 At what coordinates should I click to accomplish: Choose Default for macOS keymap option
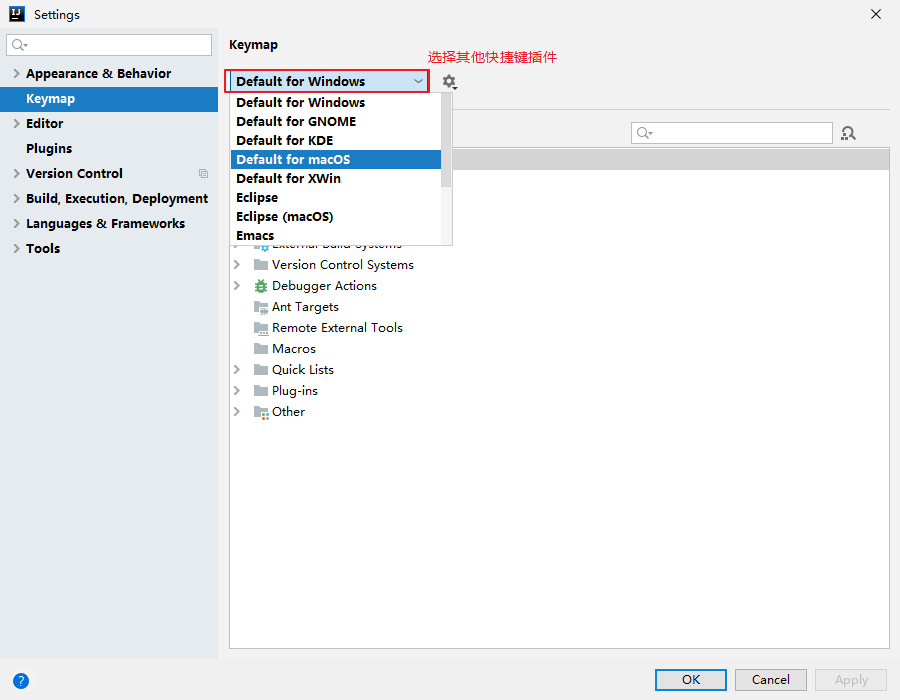[293, 160]
